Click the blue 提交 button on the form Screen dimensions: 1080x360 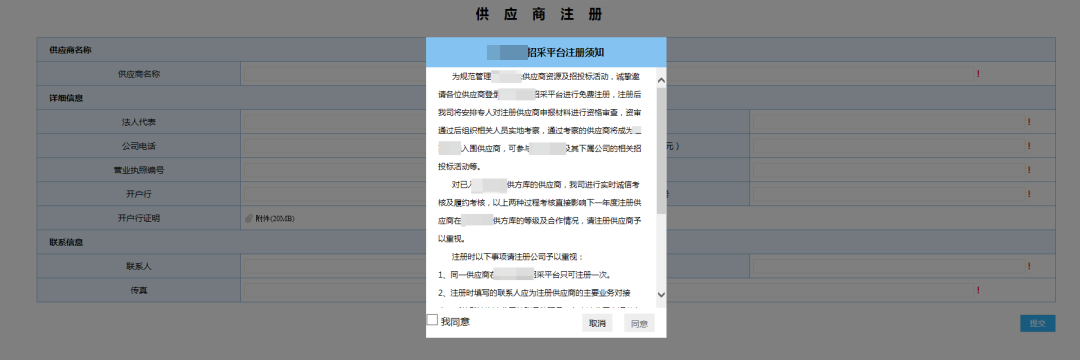tap(1037, 323)
